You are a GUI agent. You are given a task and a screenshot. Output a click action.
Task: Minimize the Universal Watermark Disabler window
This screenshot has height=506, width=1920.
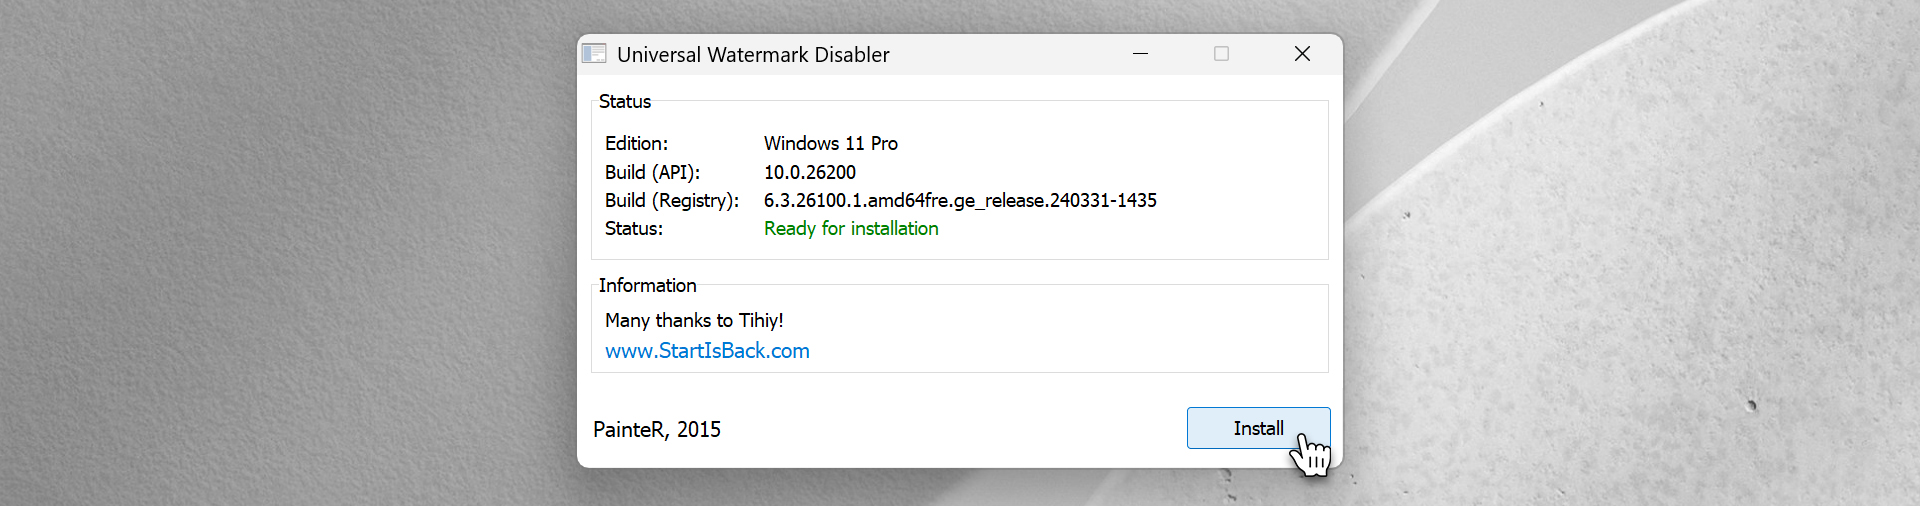(x=1140, y=54)
